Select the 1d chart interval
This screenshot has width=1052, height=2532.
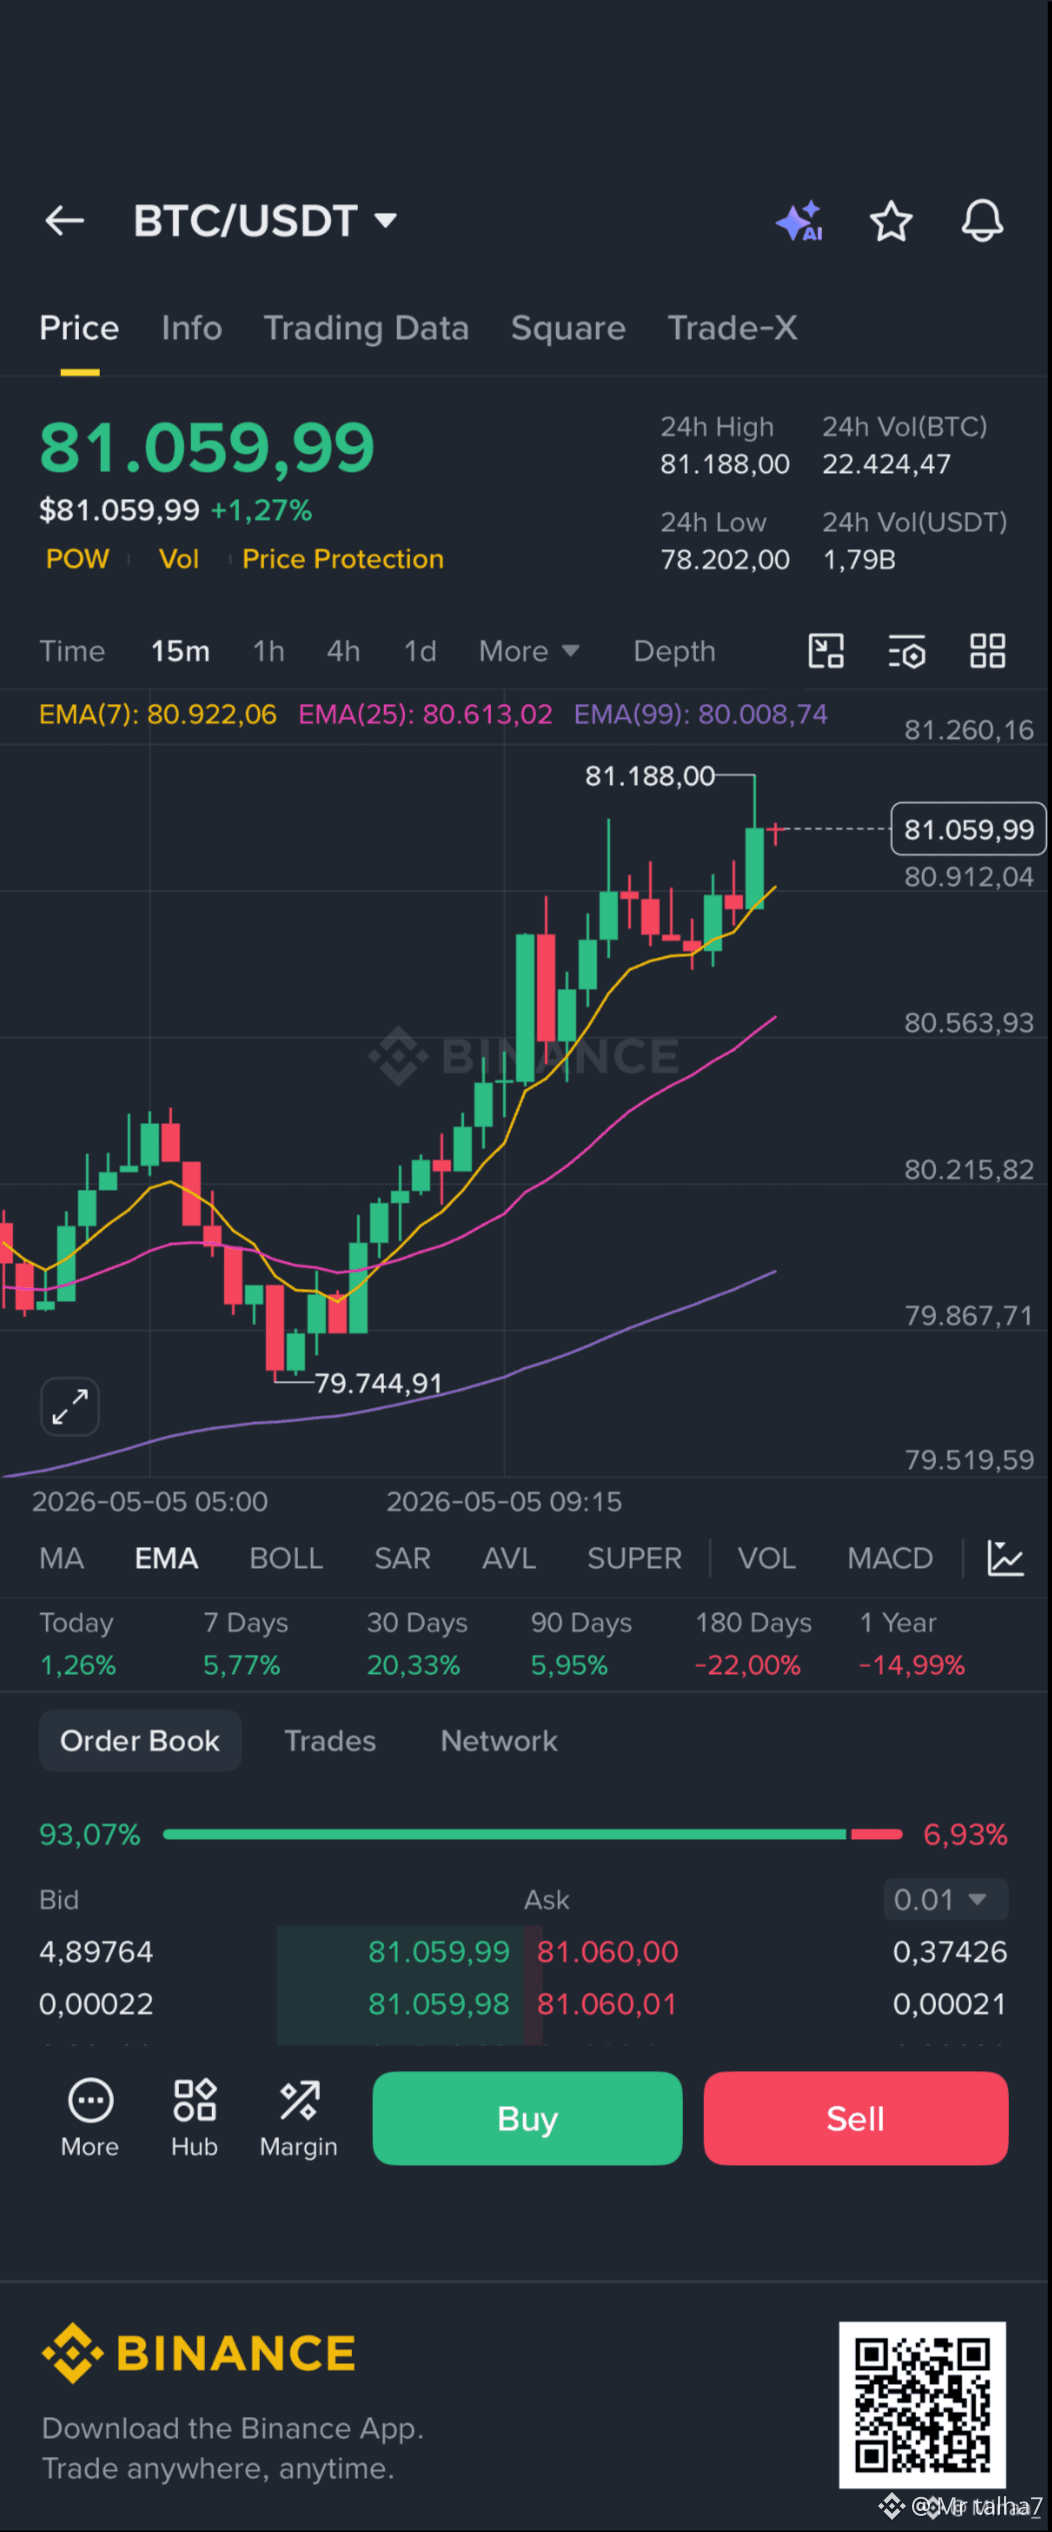coord(420,651)
